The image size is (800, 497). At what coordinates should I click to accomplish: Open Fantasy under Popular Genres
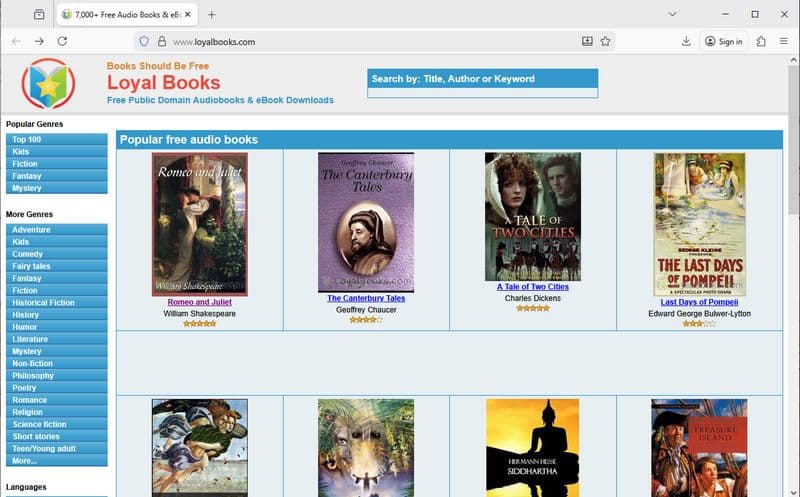tap(57, 176)
